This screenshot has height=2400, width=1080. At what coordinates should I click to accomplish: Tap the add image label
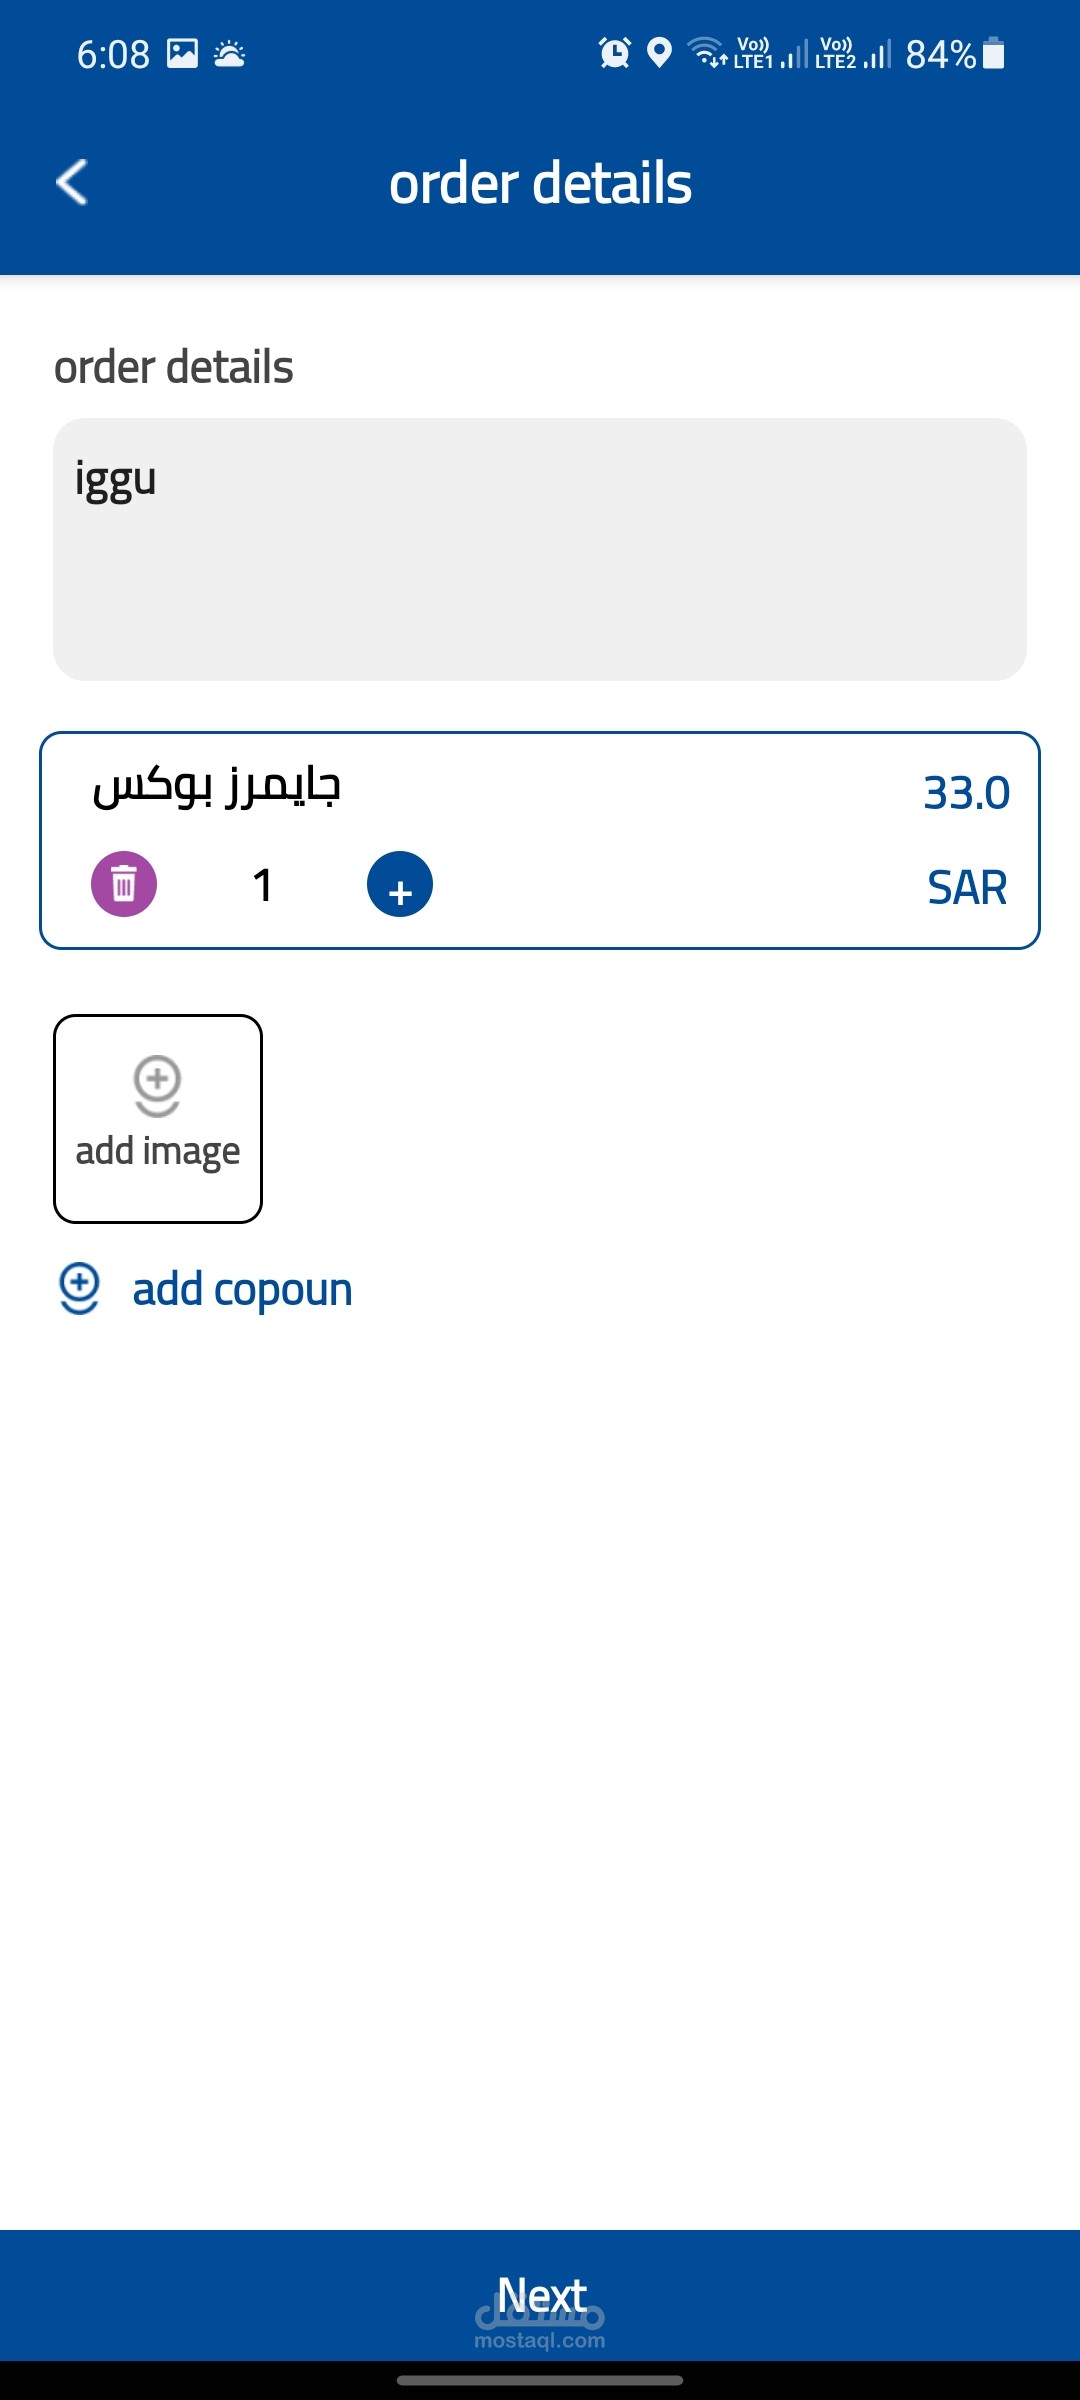click(x=158, y=1152)
